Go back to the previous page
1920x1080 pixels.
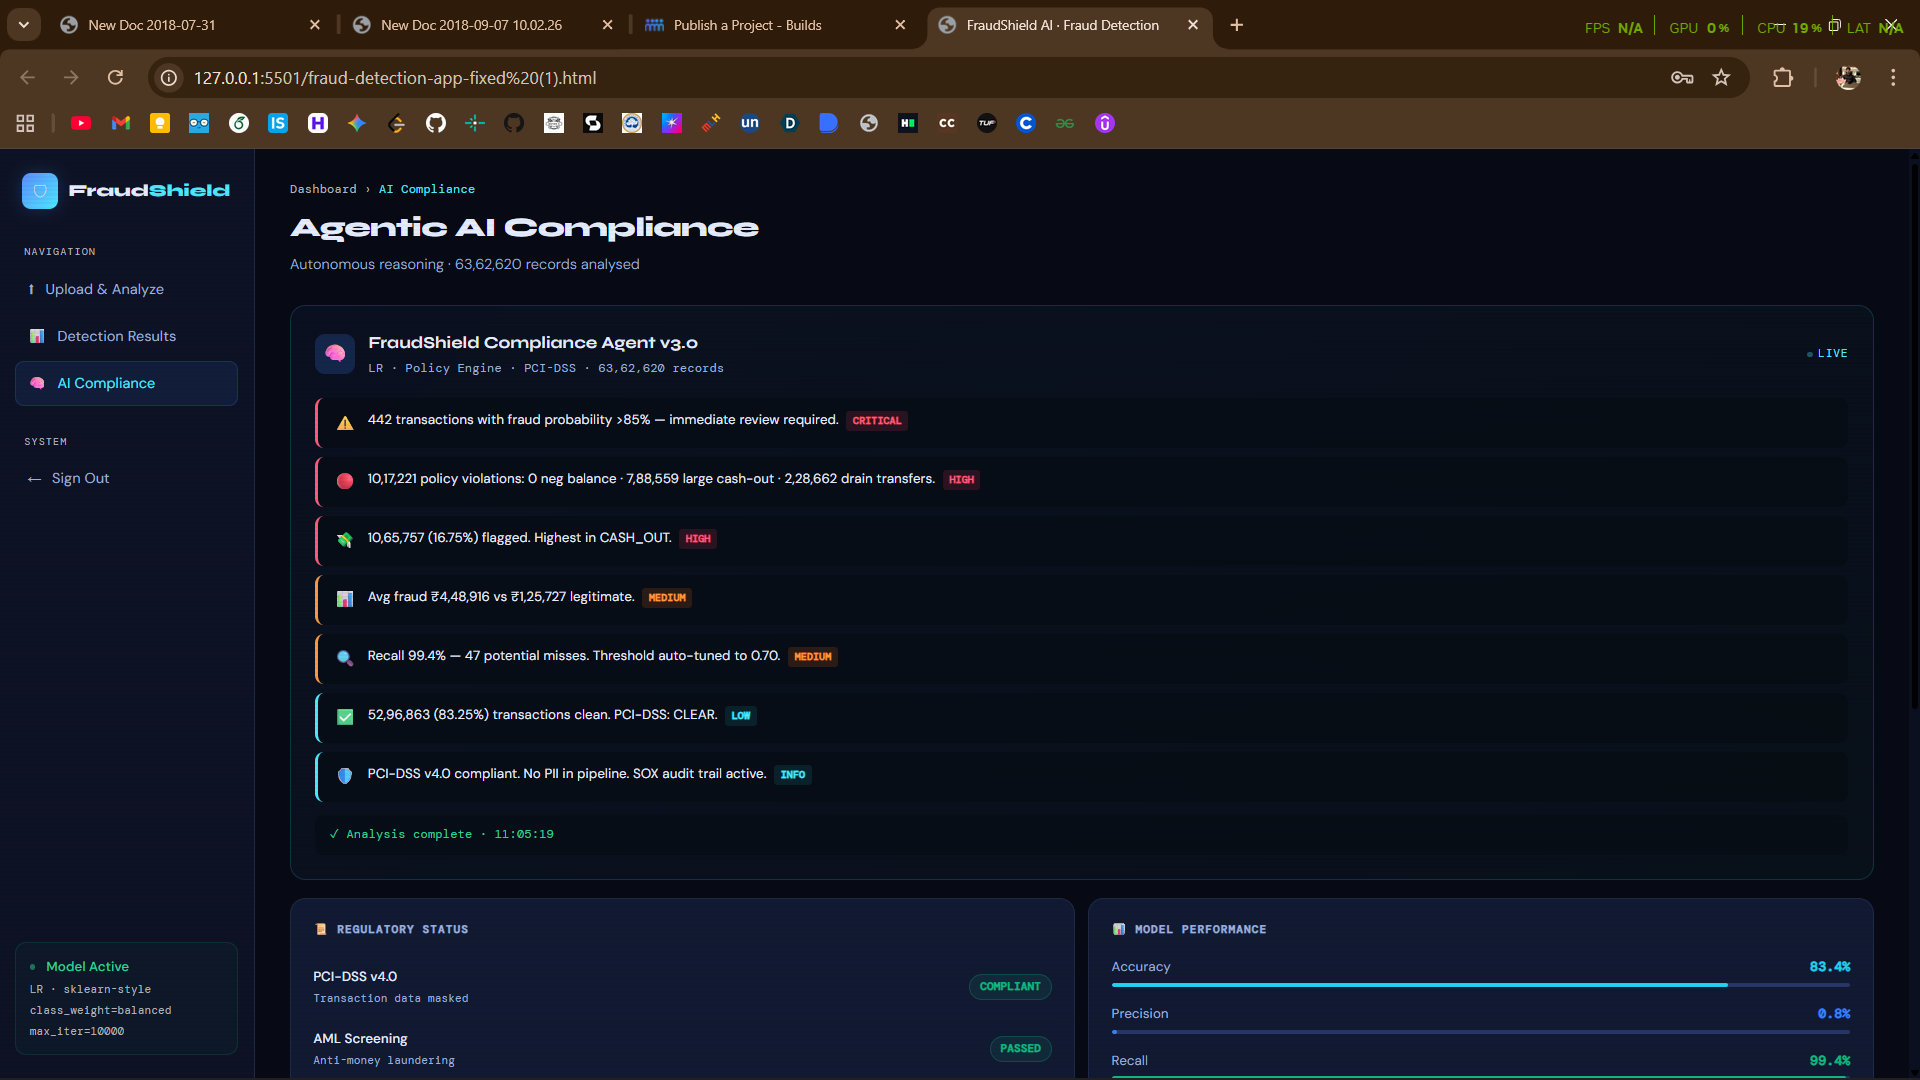click(x=28, y=78)
